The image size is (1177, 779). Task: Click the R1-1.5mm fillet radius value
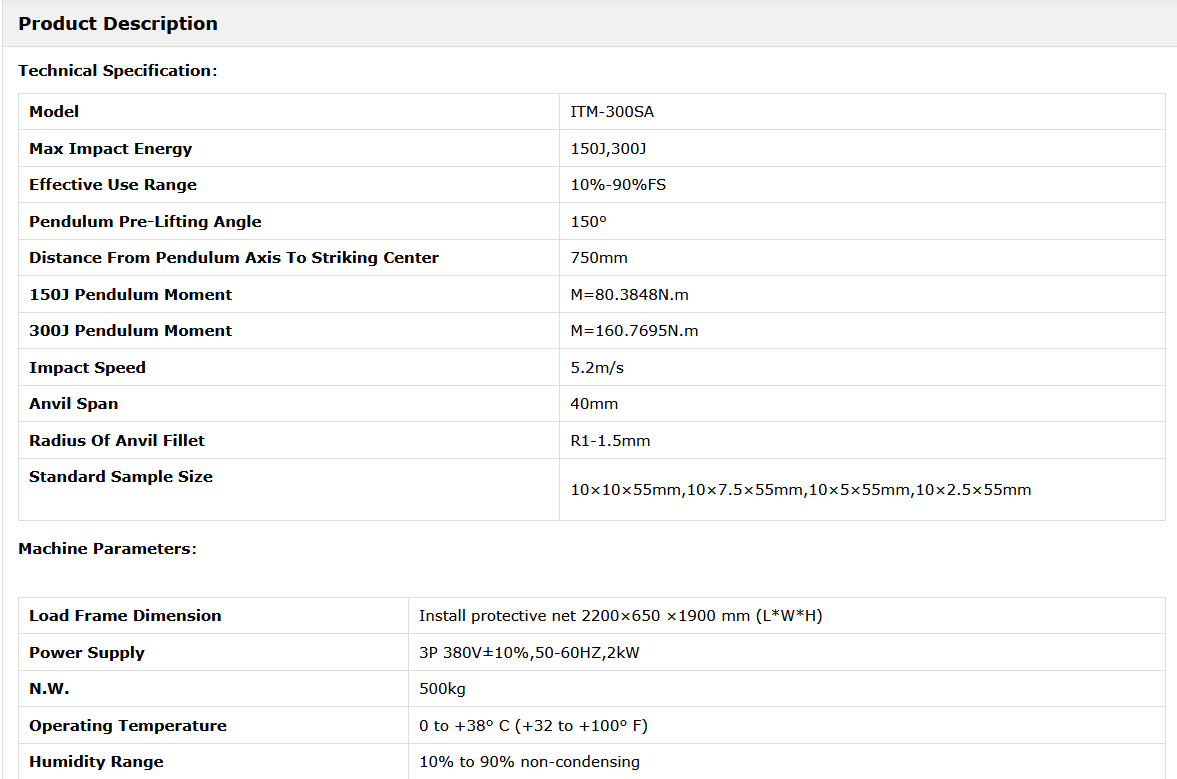point(610,441)
